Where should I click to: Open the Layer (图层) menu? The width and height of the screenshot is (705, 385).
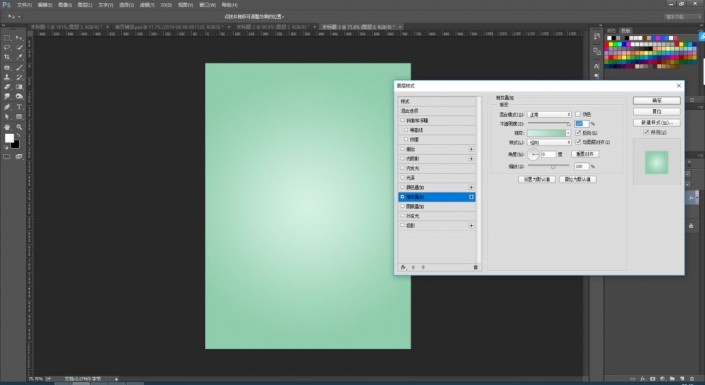pos(85,5)
